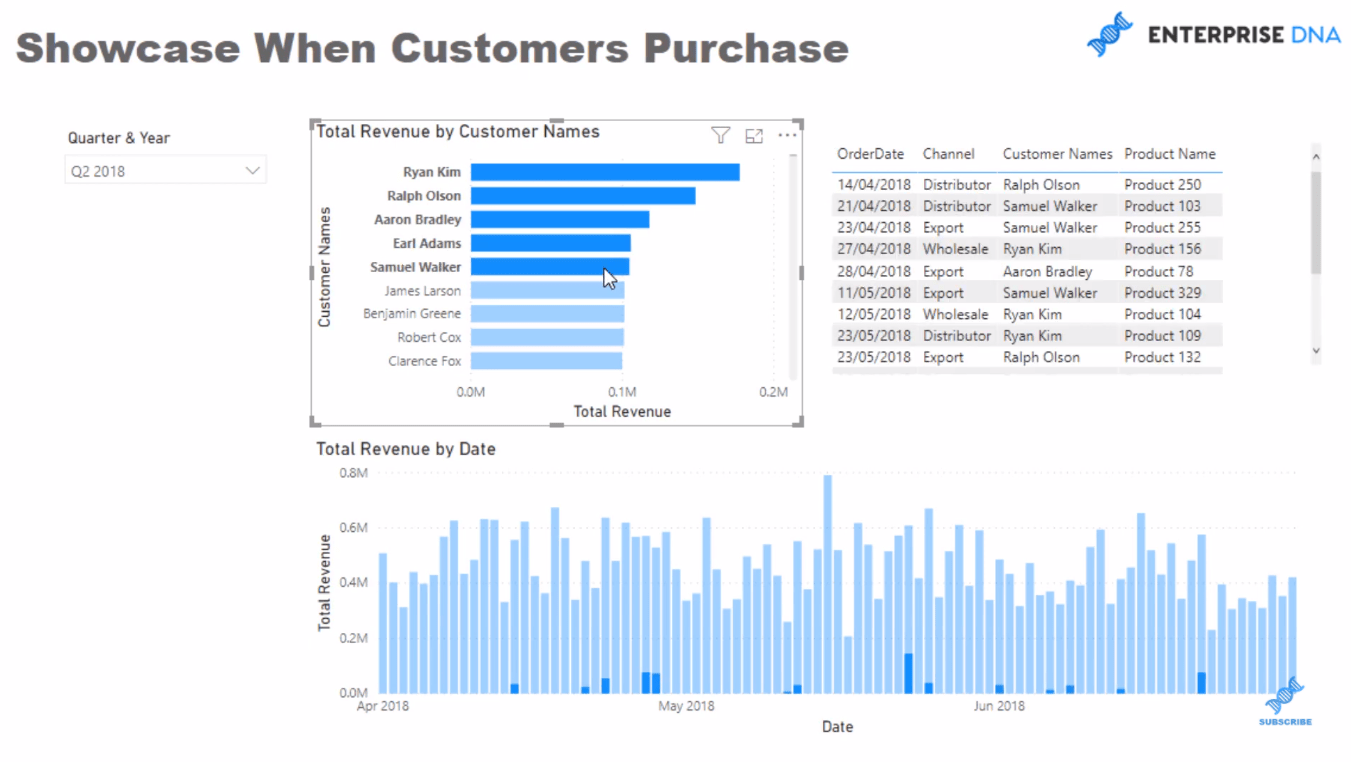This screenshot has height=762, width=1351.
Task: Open the filter icon on the revenue chart
Action: [x=720, y=135]
